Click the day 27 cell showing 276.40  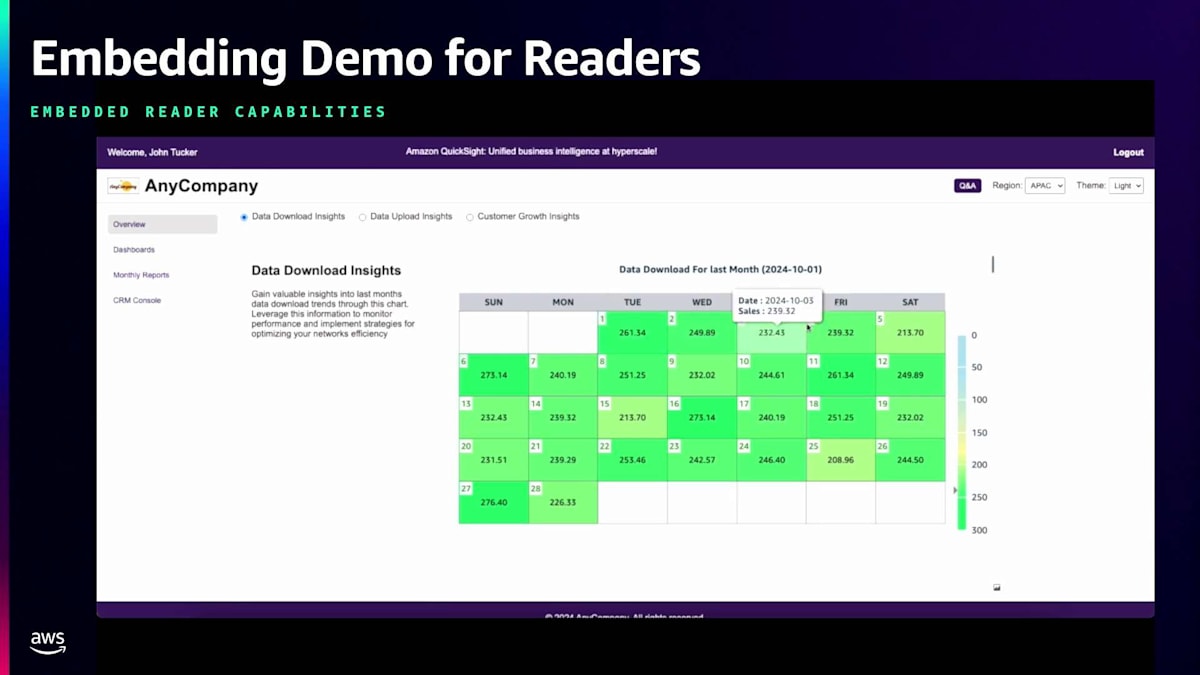point(493,503)
